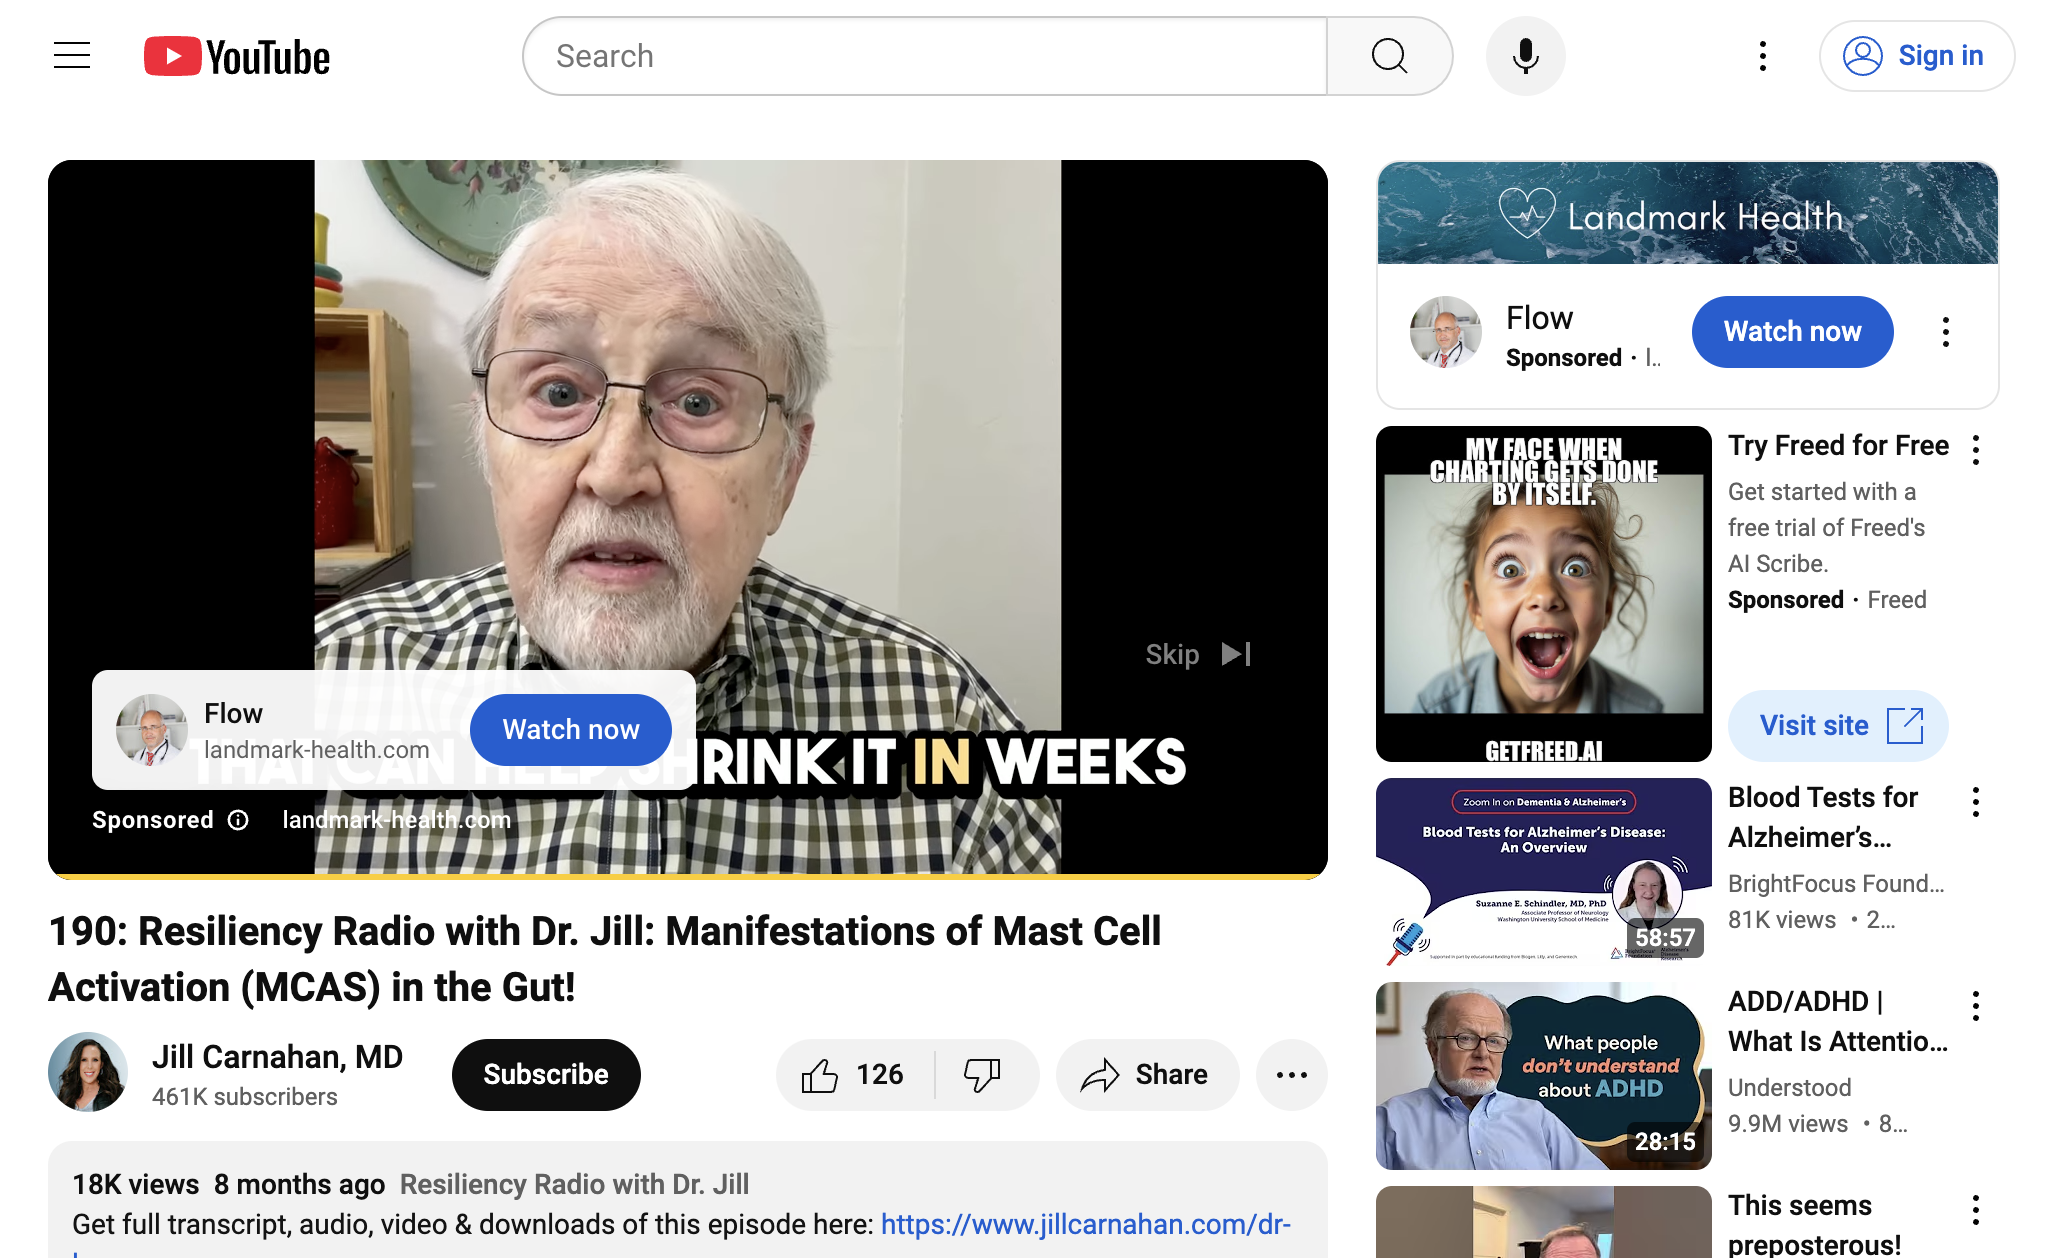Image resolution: width=2048 pixels, height=1258 pixels.
Task: Open the ADHD video thumbnail
Action: (x=1544, y=1076)
